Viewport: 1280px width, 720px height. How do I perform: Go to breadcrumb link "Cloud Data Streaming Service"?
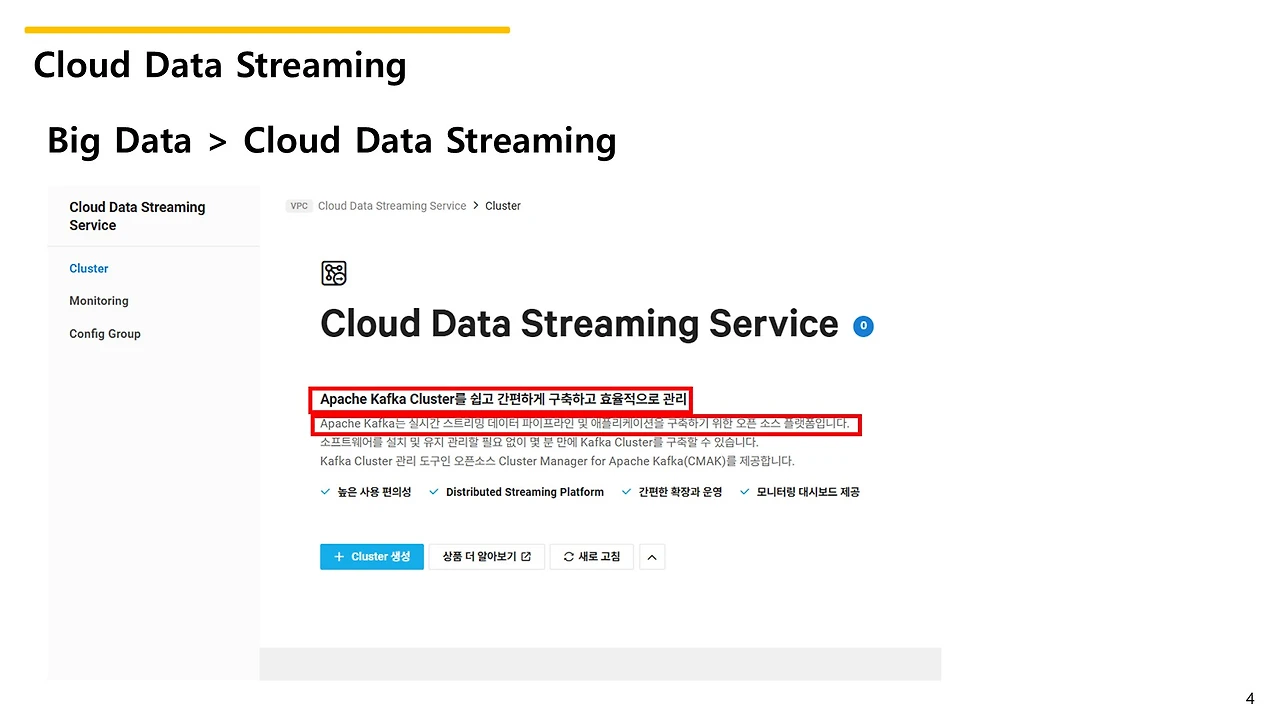(x=392, y=206)
